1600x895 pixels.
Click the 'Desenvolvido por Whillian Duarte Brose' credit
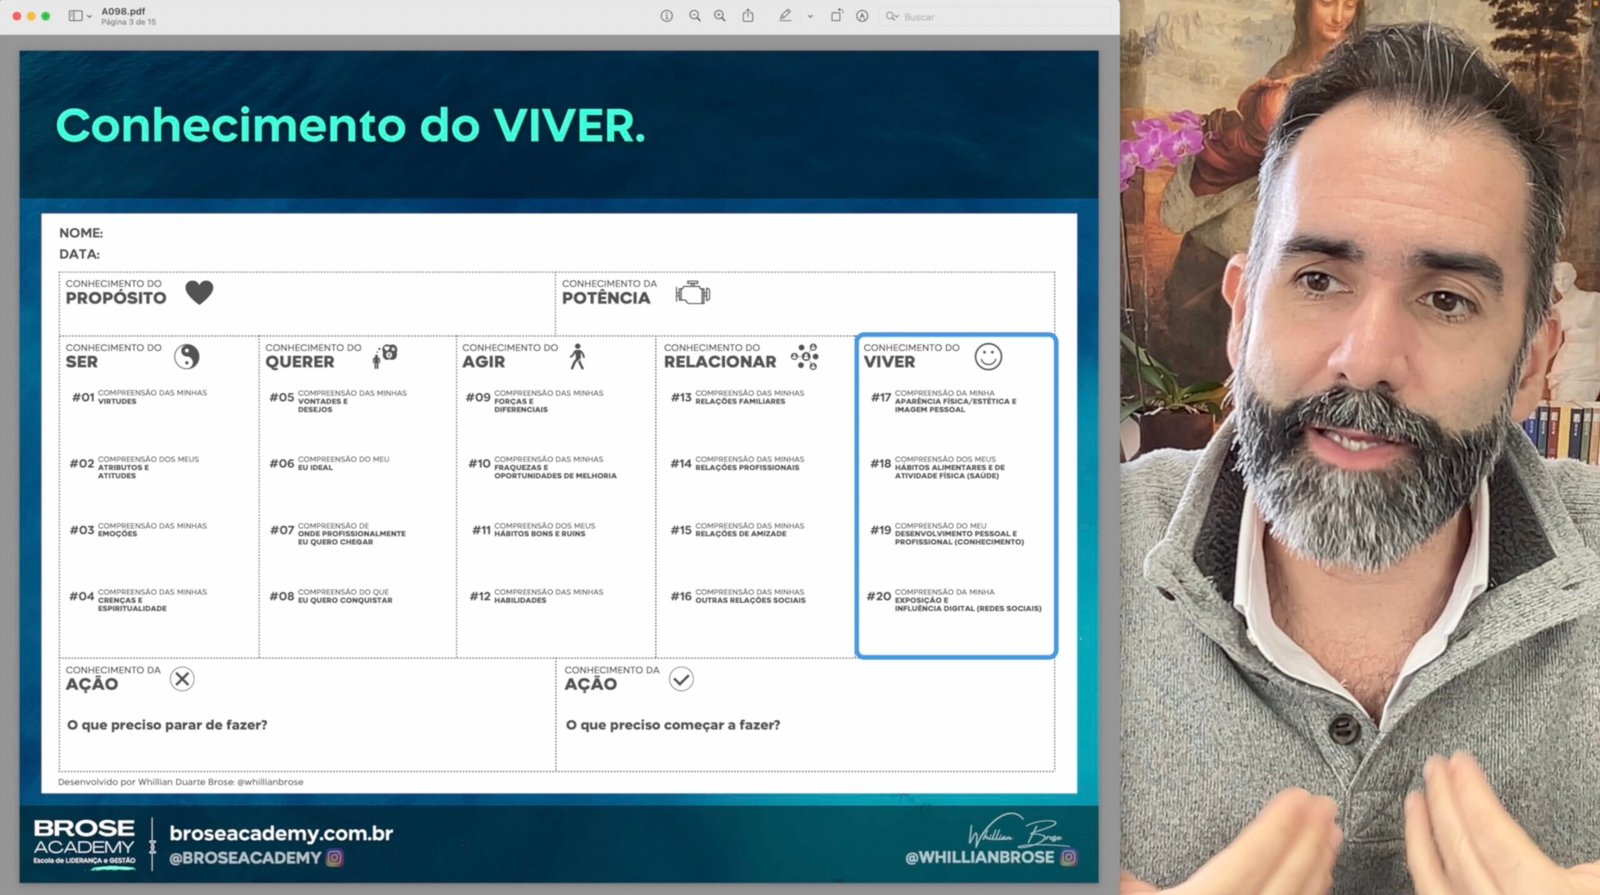coord(181,782)
